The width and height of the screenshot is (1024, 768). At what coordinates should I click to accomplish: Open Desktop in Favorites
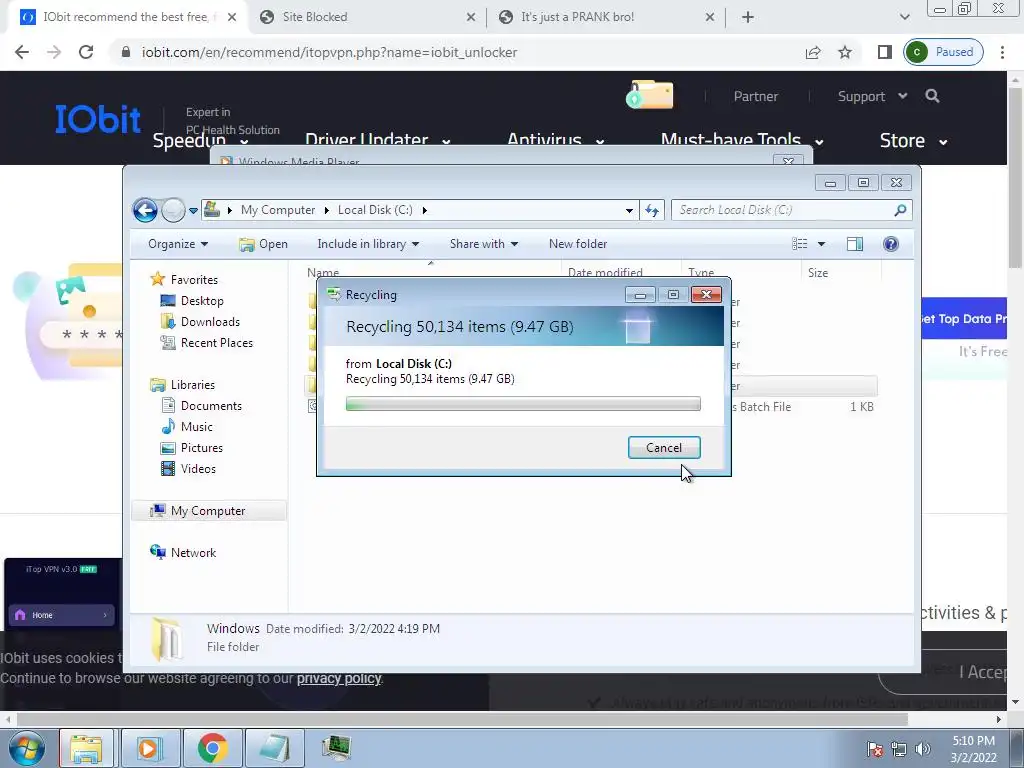(x=202, y=300)
